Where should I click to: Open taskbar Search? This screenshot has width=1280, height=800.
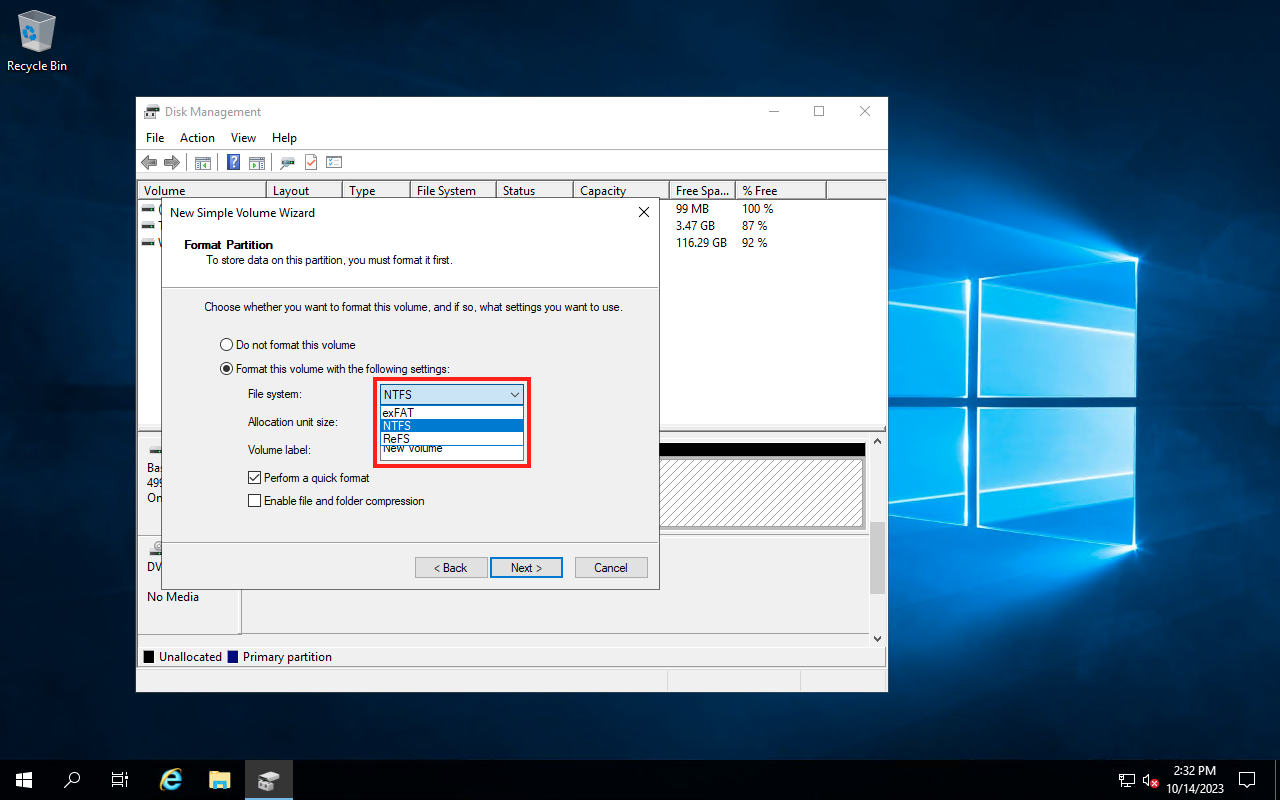[72, 780]
